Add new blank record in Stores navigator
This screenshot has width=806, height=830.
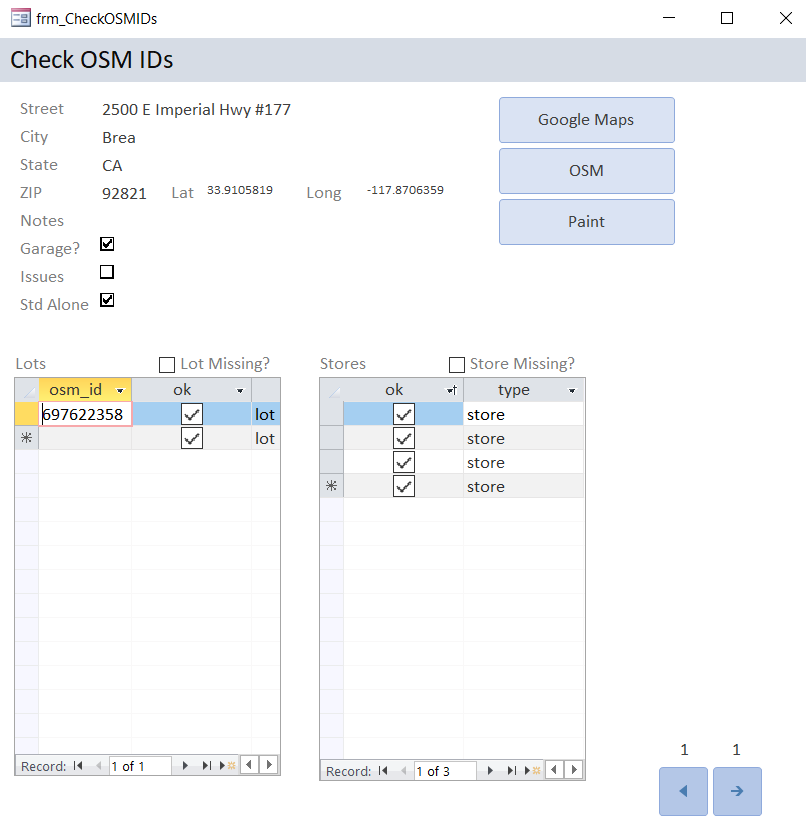pyautogui.click(x=532, y=771)
